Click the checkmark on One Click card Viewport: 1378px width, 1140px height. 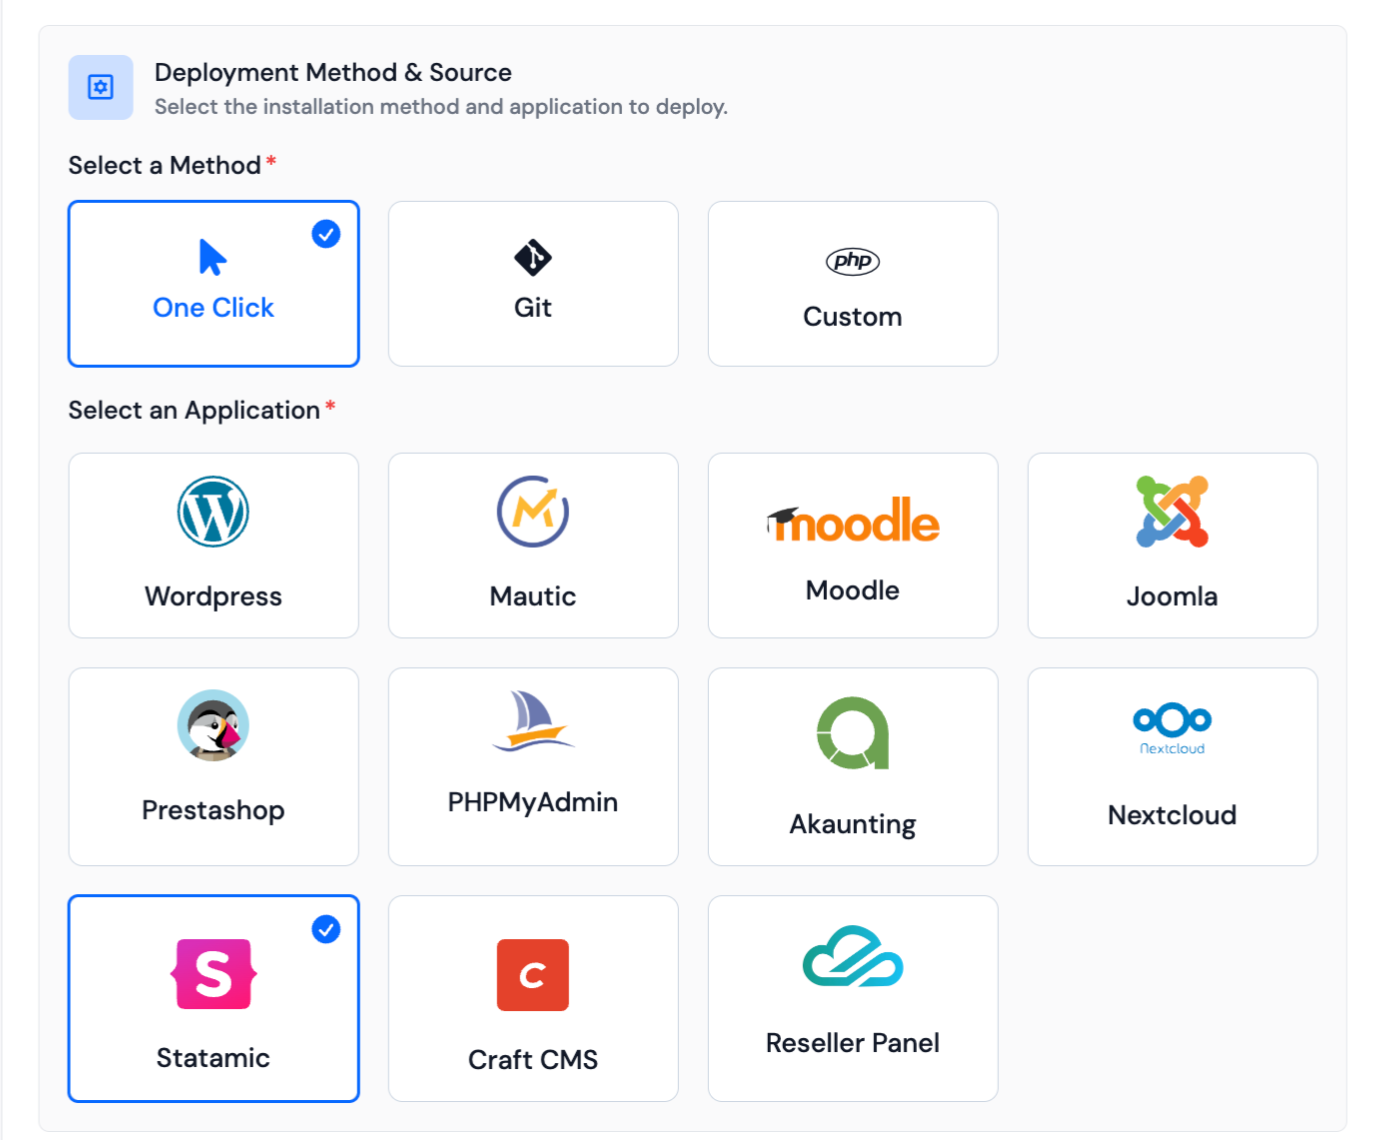325,234
